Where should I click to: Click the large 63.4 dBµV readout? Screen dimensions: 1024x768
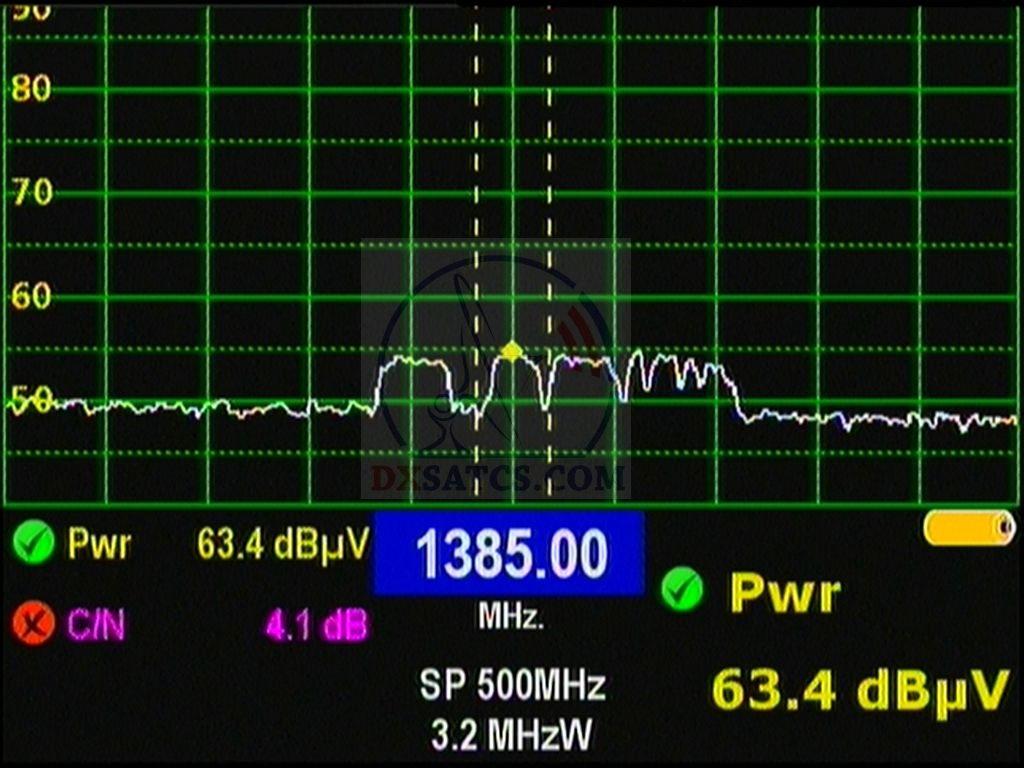pyautogui.click(x=859, y=692)
